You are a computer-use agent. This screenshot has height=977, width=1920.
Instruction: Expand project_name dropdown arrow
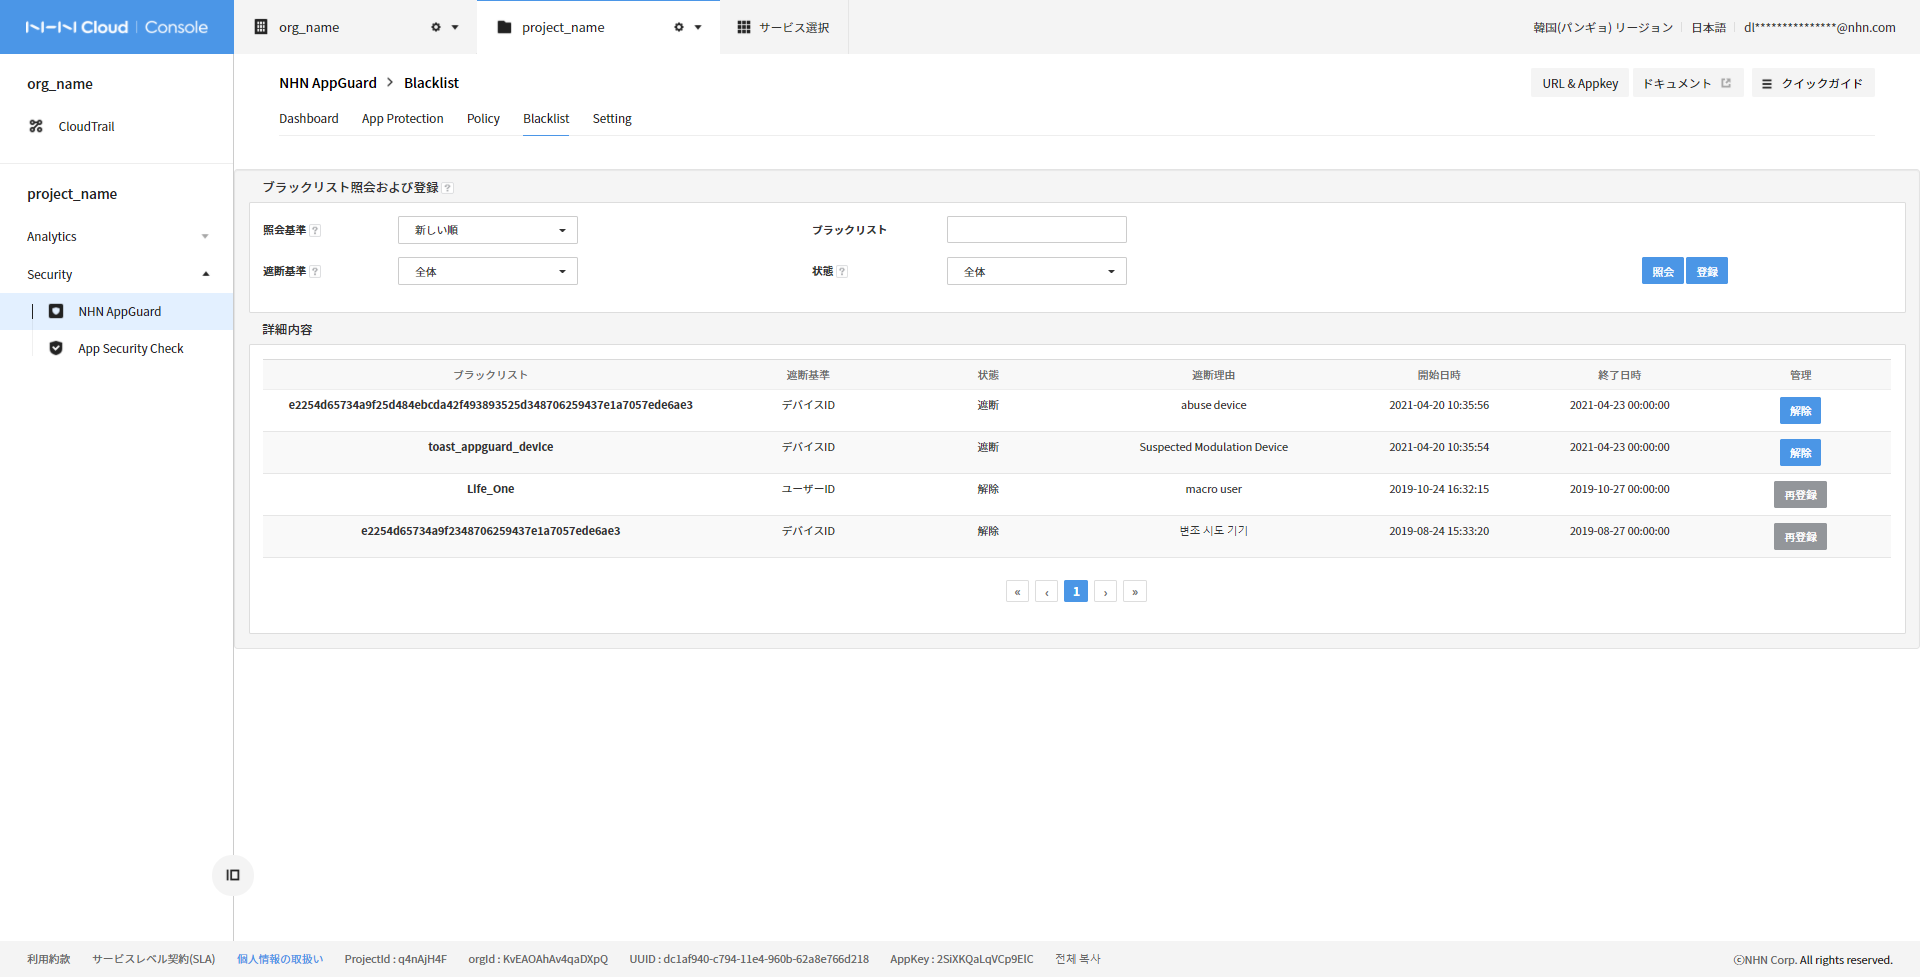click(698, 27)
